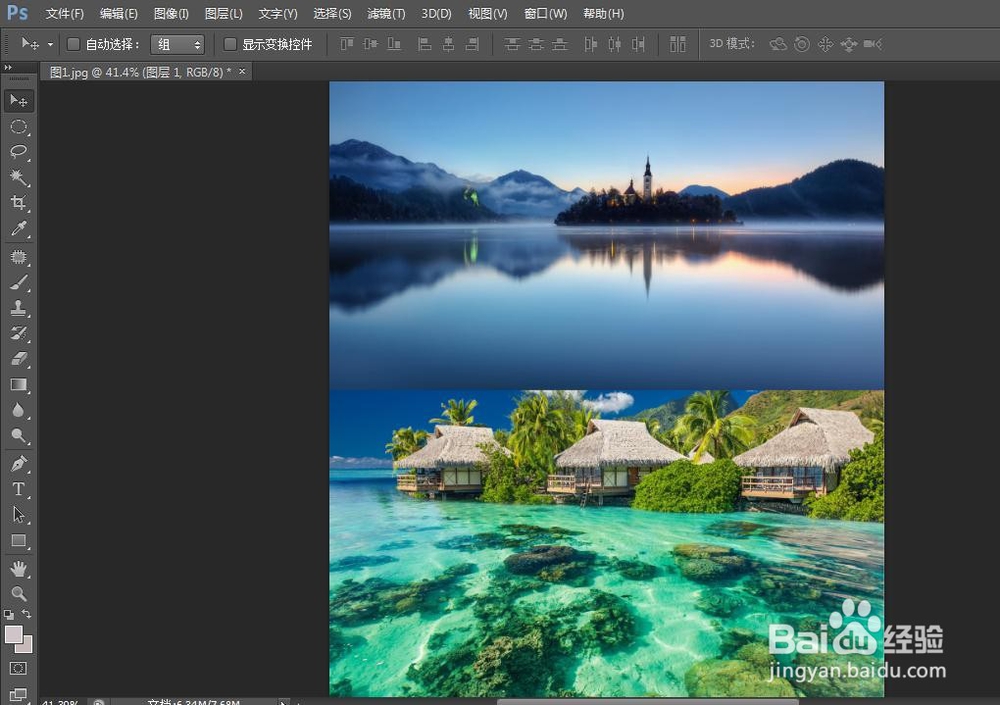The image size is (1000, 705).
Task: Select the History Brush tool
Action: tap(18, 333)
